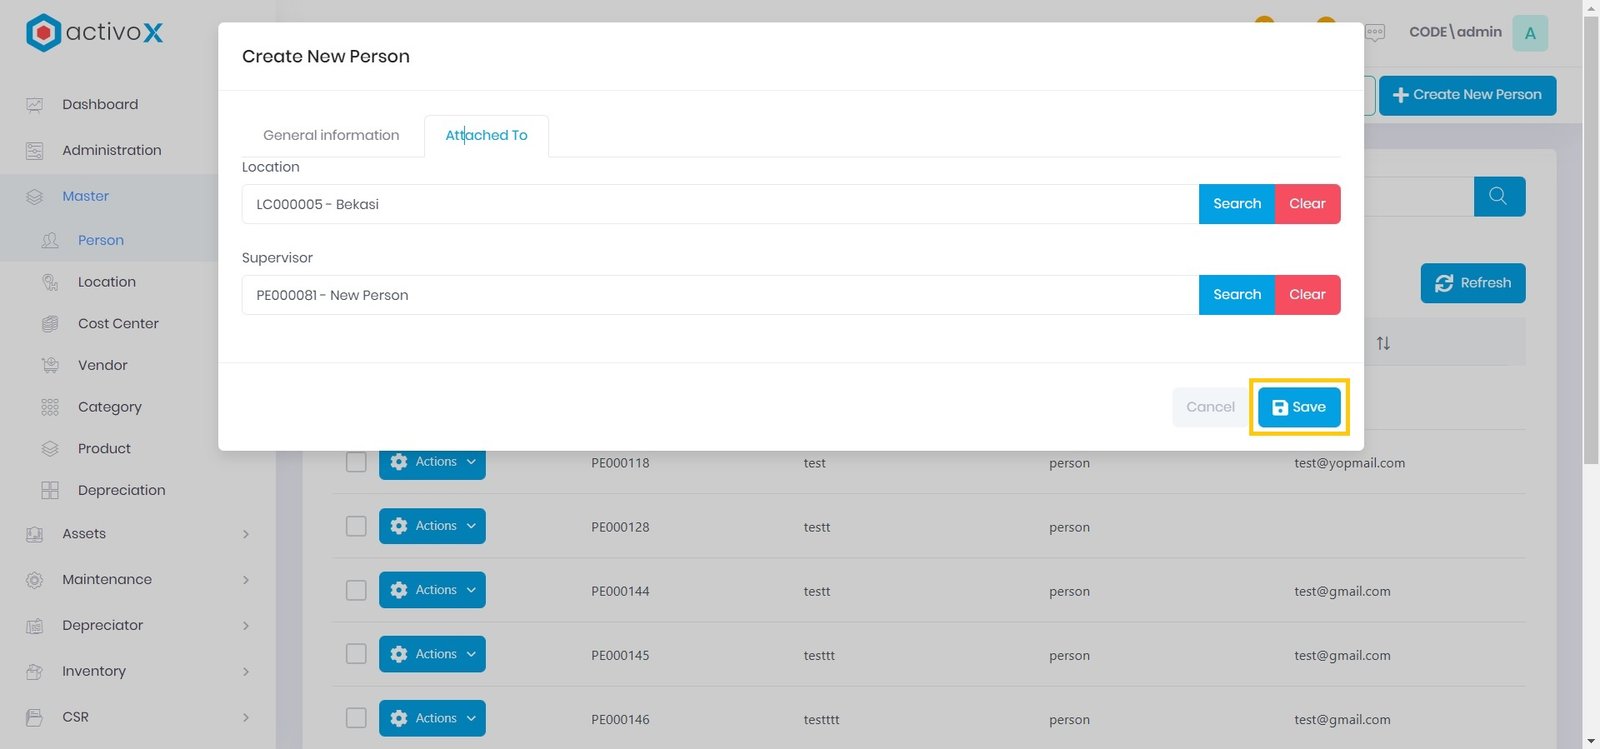The image size is (1600, 749).
Task: Select checkbox for PE000144 row
Action: pyautogui.click(x=356, y=590)
